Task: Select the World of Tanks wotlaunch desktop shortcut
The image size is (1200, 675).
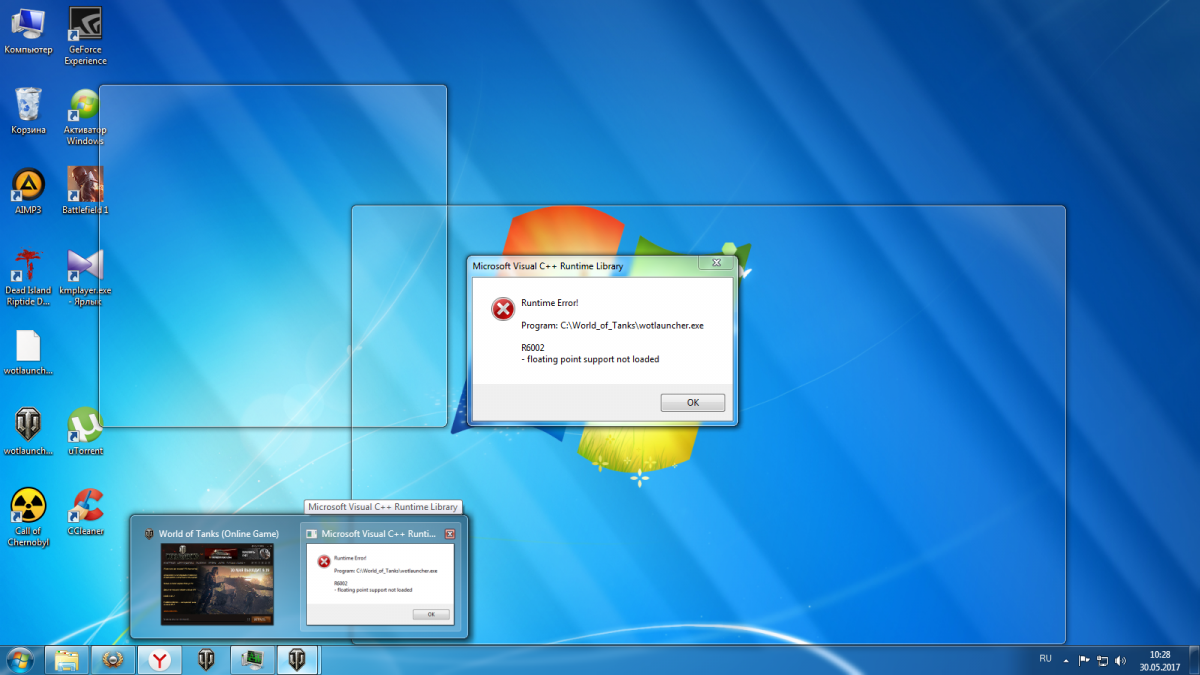Action: click(x=28, y=431)
